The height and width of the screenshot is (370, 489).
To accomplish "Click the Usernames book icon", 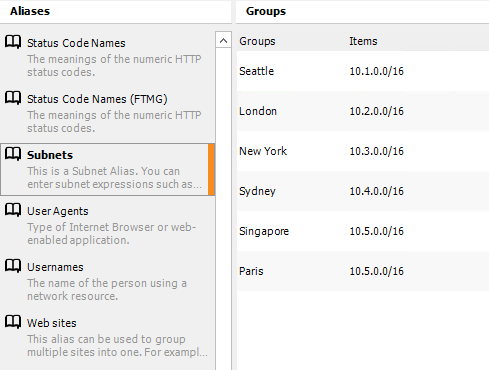I will (x=13, y=266).
